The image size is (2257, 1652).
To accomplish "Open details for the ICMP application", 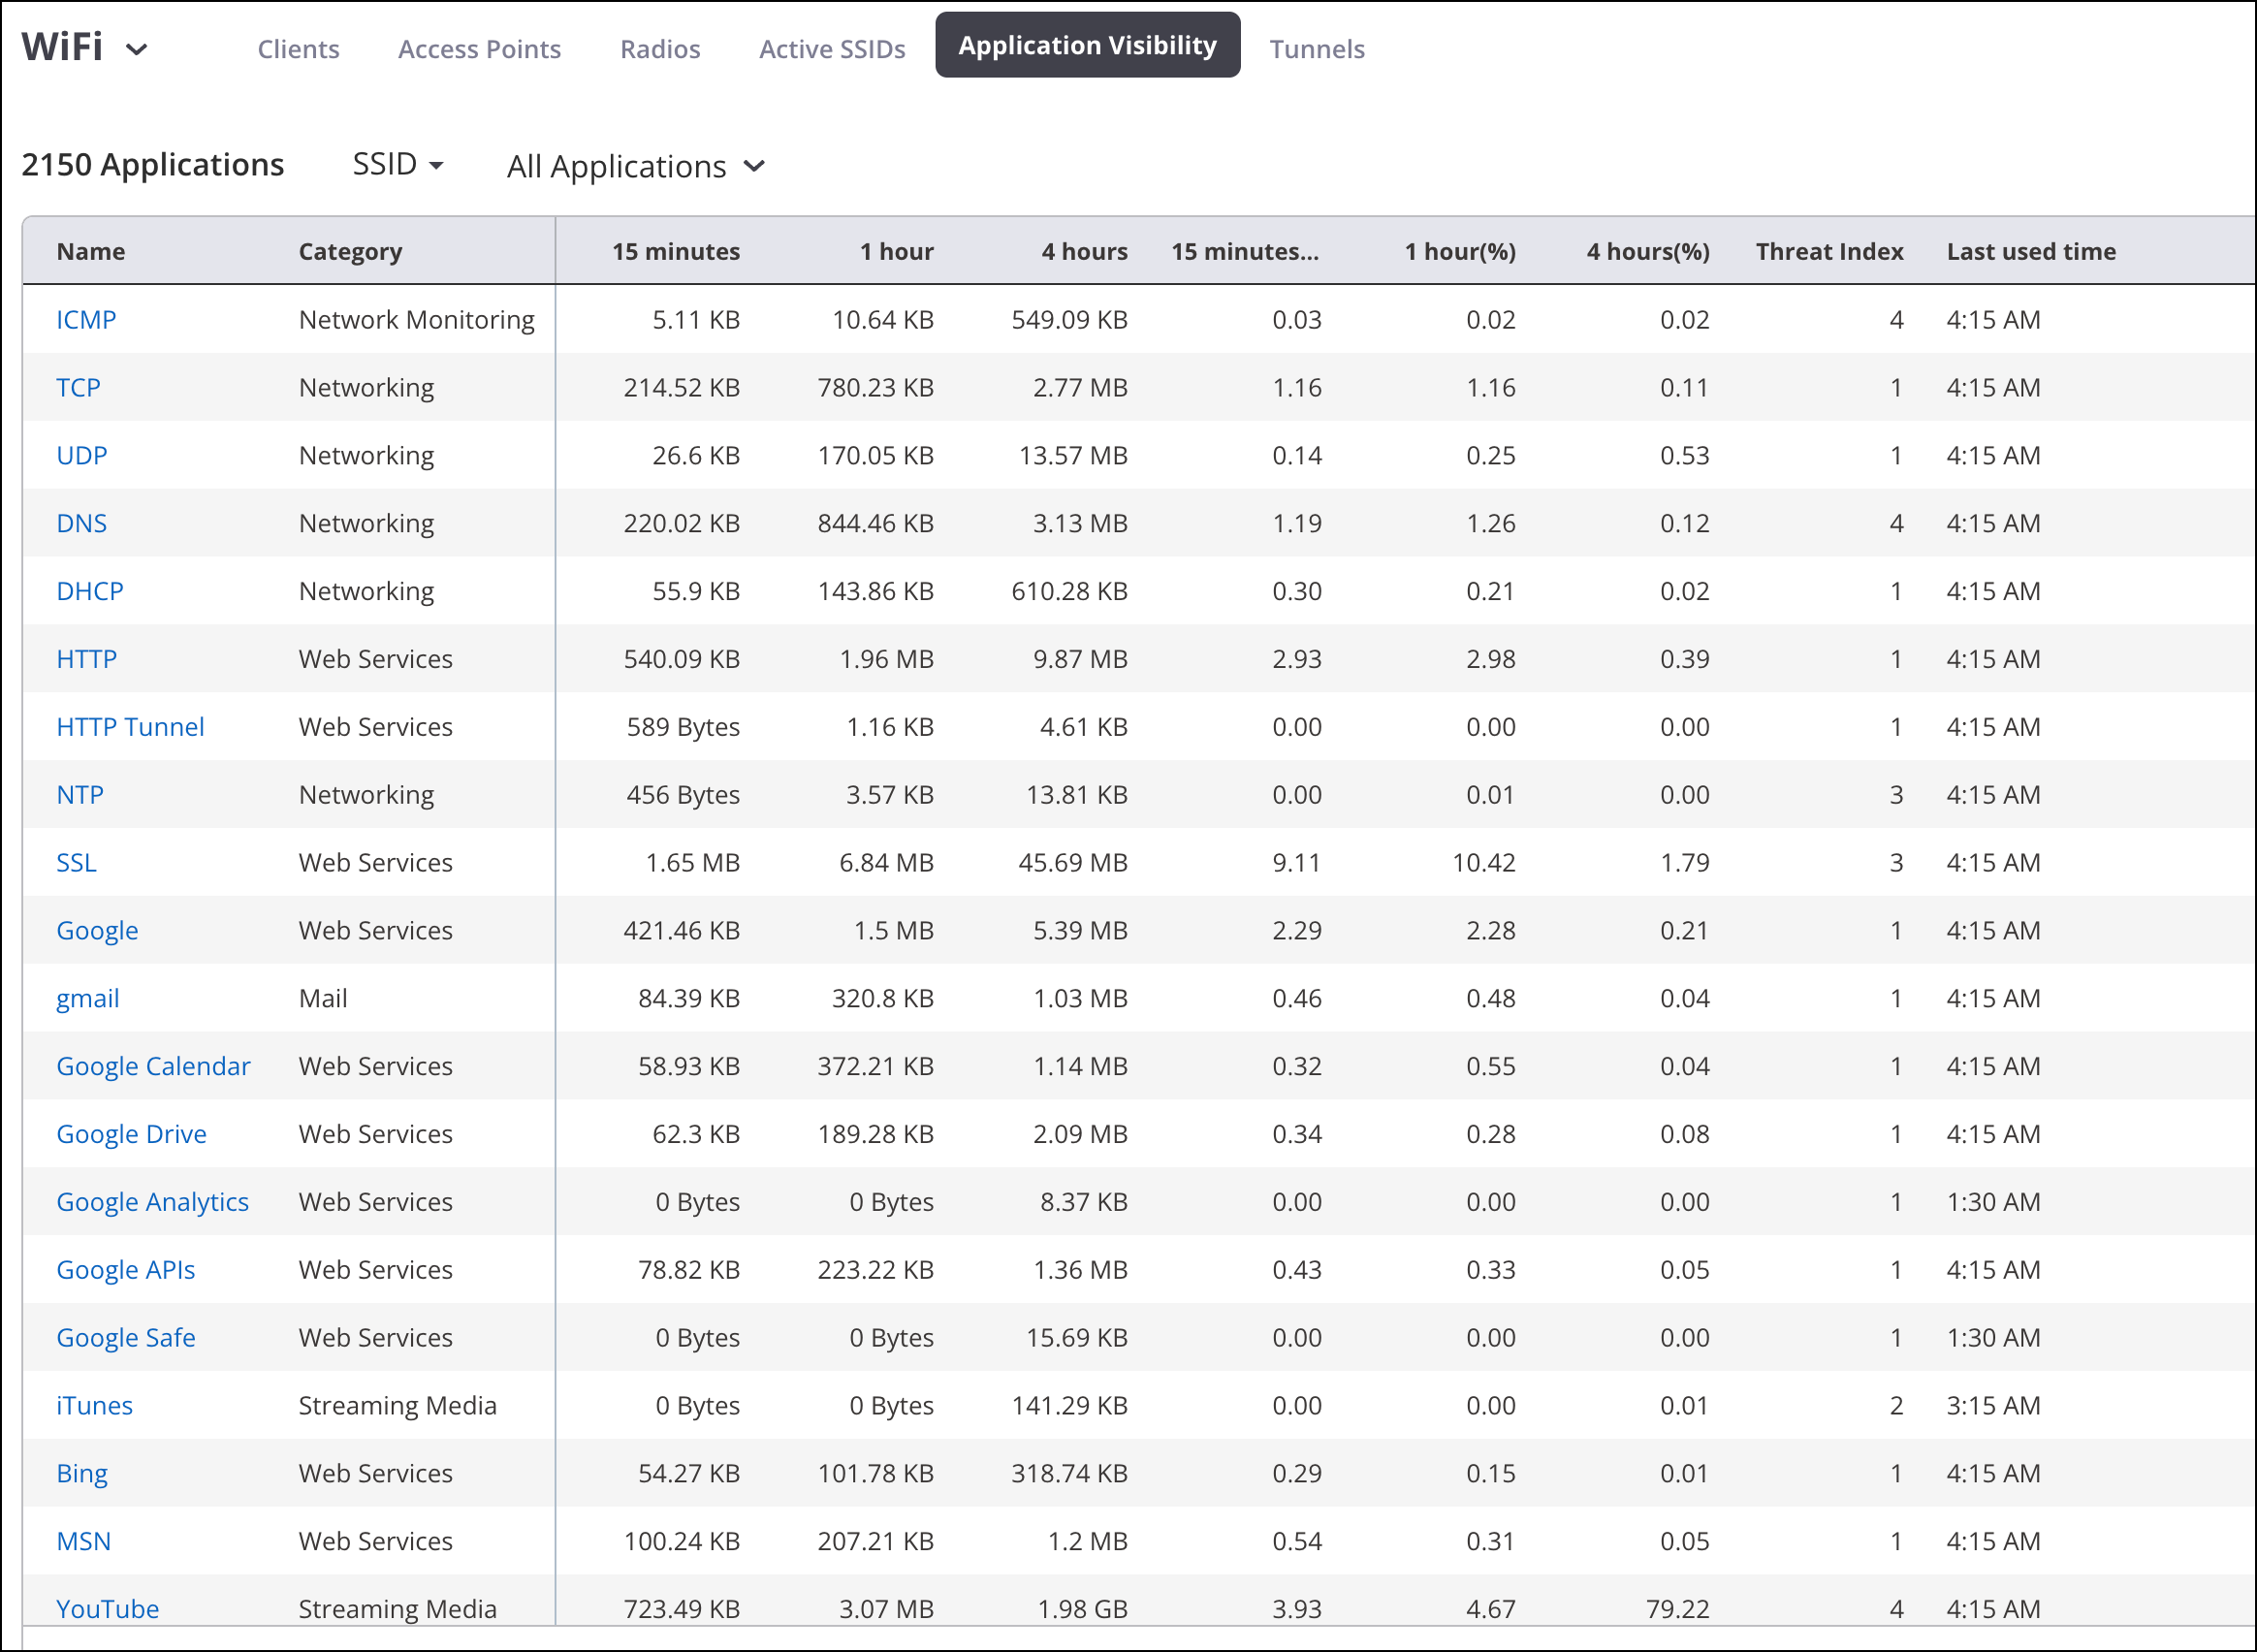I will coord(86,319).
